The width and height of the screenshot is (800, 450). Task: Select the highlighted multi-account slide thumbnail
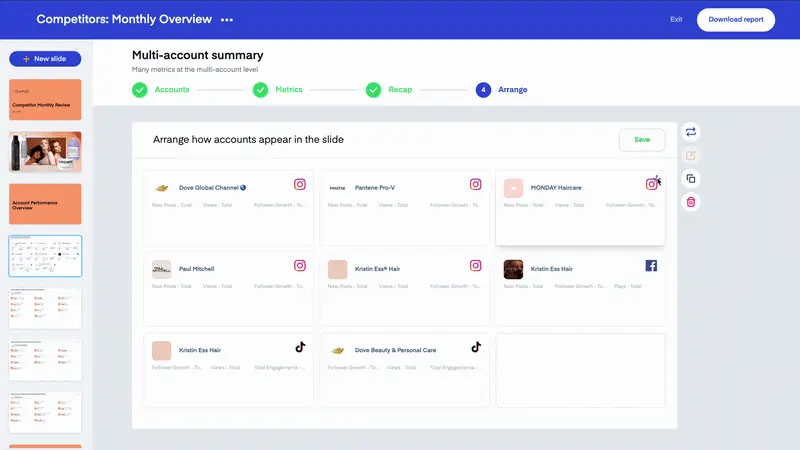(45, 256)
